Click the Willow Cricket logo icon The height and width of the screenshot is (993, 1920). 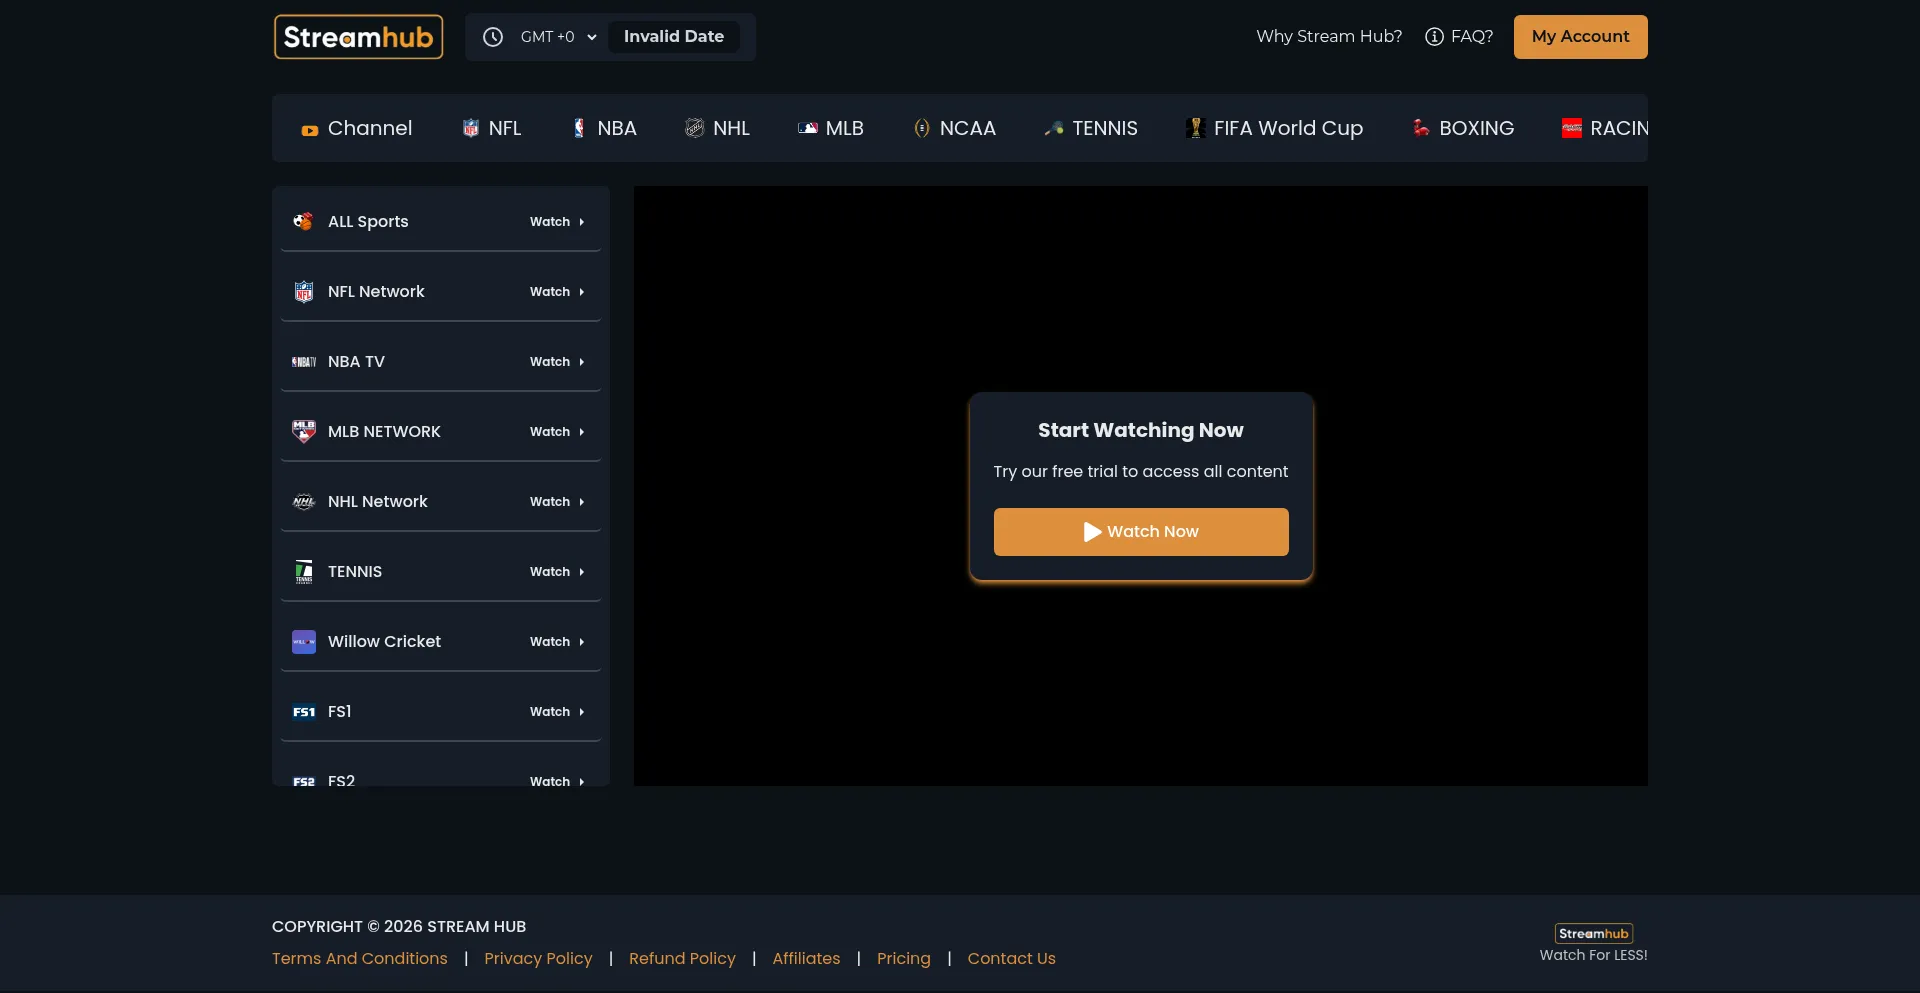point(304,642)
